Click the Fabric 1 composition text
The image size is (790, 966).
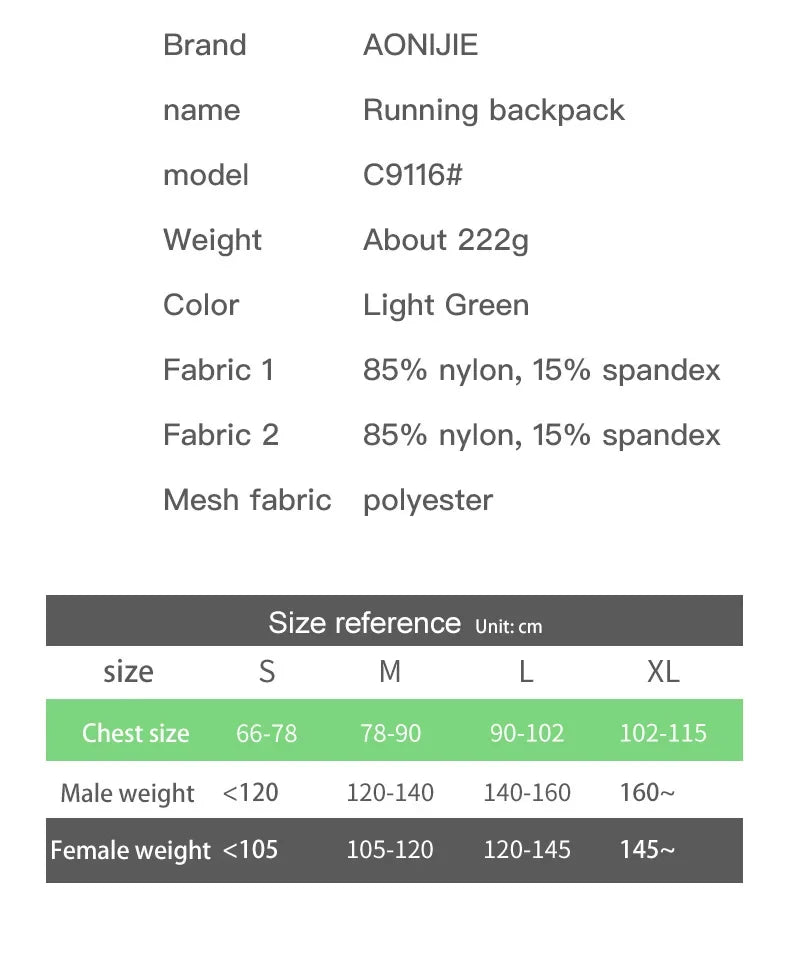[x=541, y=370]
